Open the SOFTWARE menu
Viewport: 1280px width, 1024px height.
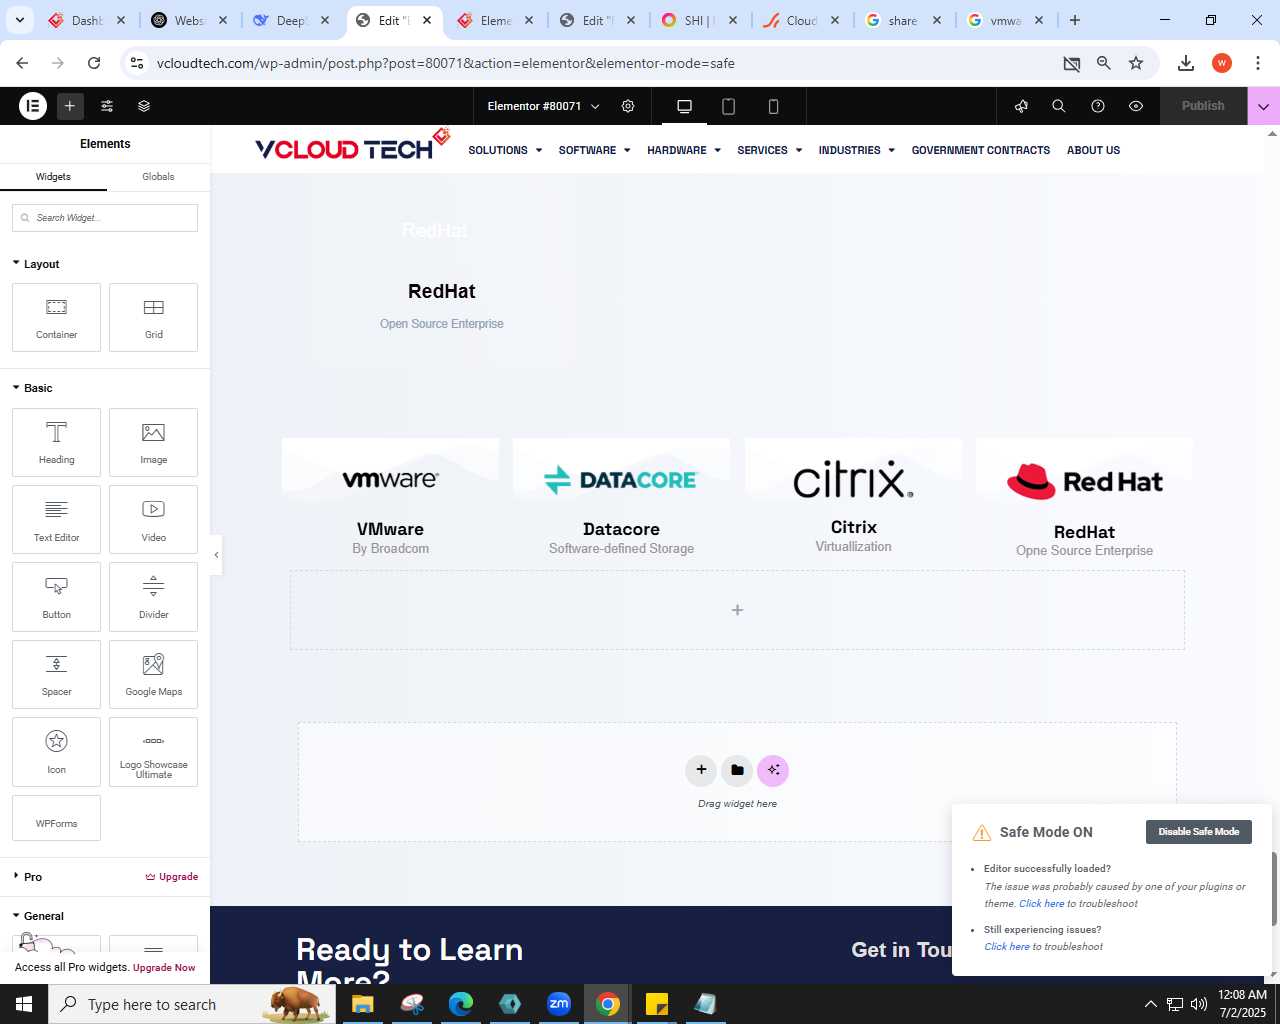tap(594, 150)
